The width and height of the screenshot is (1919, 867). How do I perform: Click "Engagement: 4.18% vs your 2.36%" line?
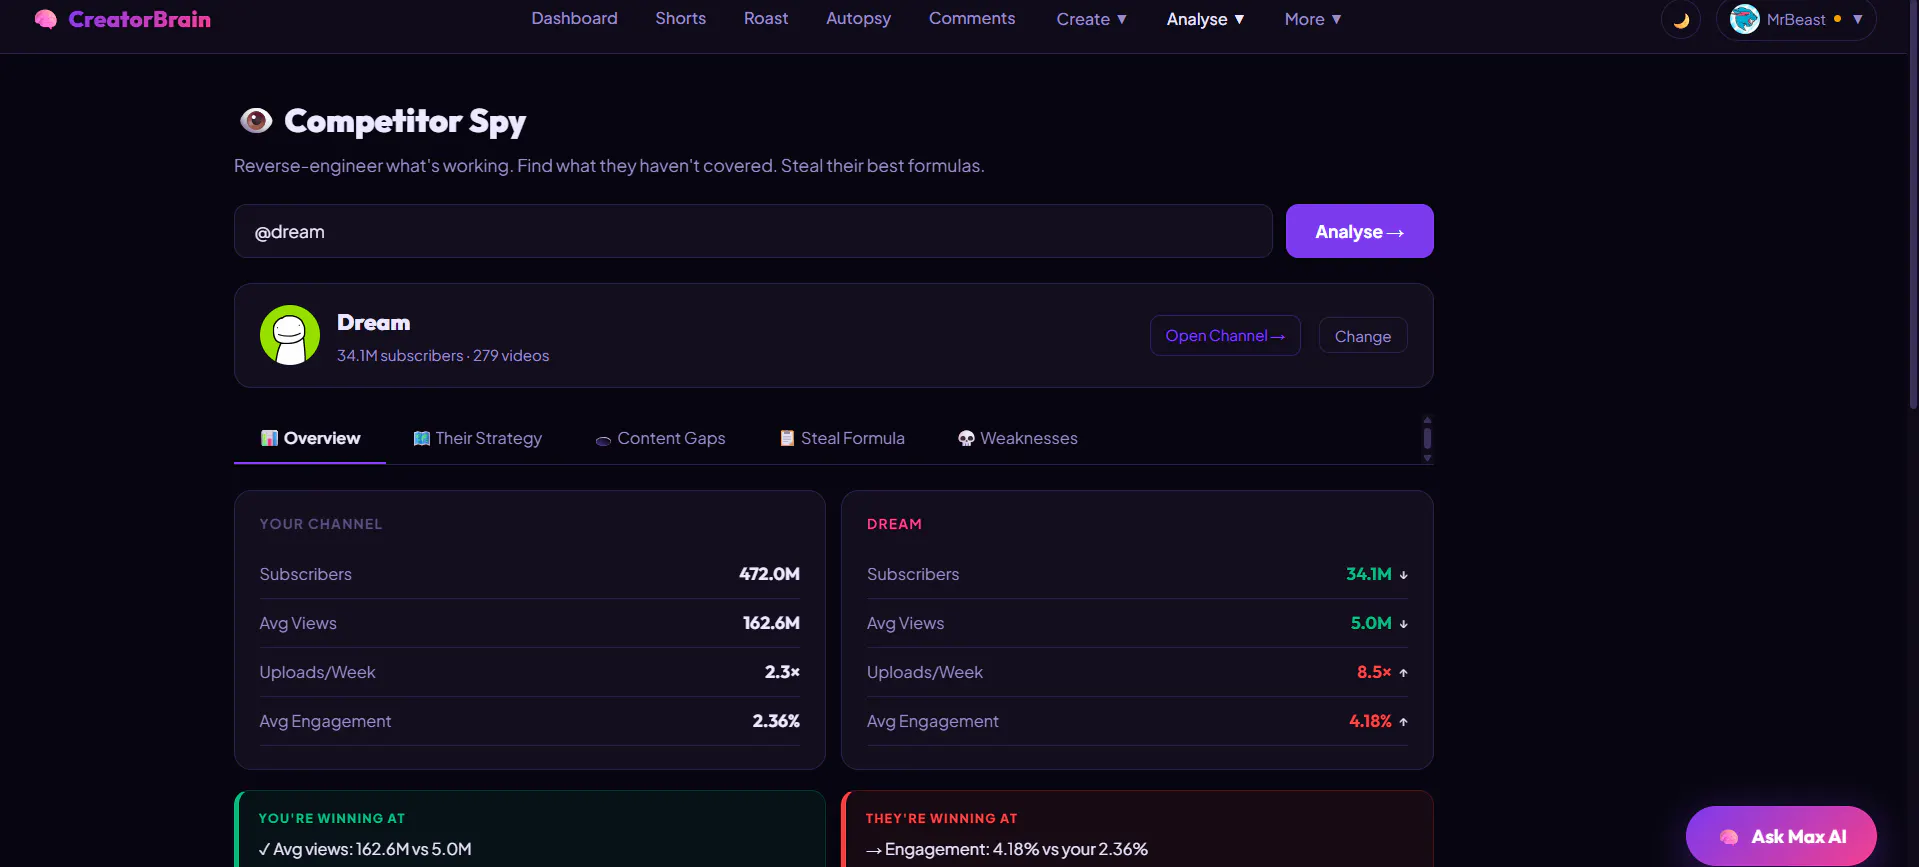coord(1007,849)
